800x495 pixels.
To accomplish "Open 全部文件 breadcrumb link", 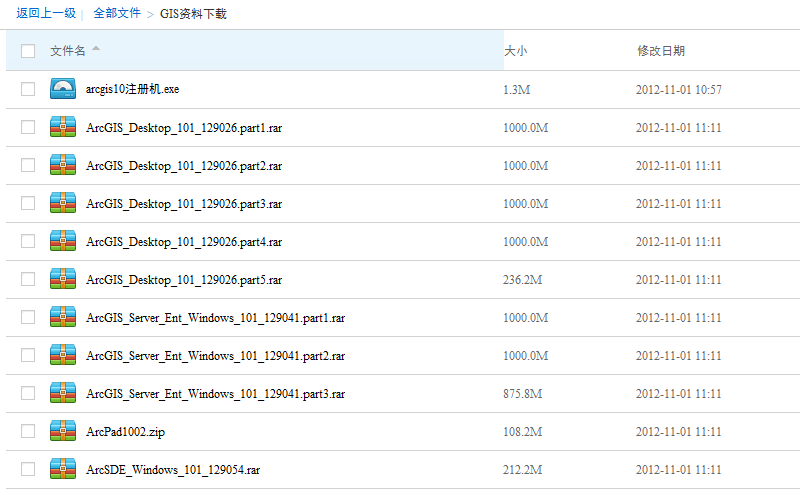I will (x=117, y=13).
